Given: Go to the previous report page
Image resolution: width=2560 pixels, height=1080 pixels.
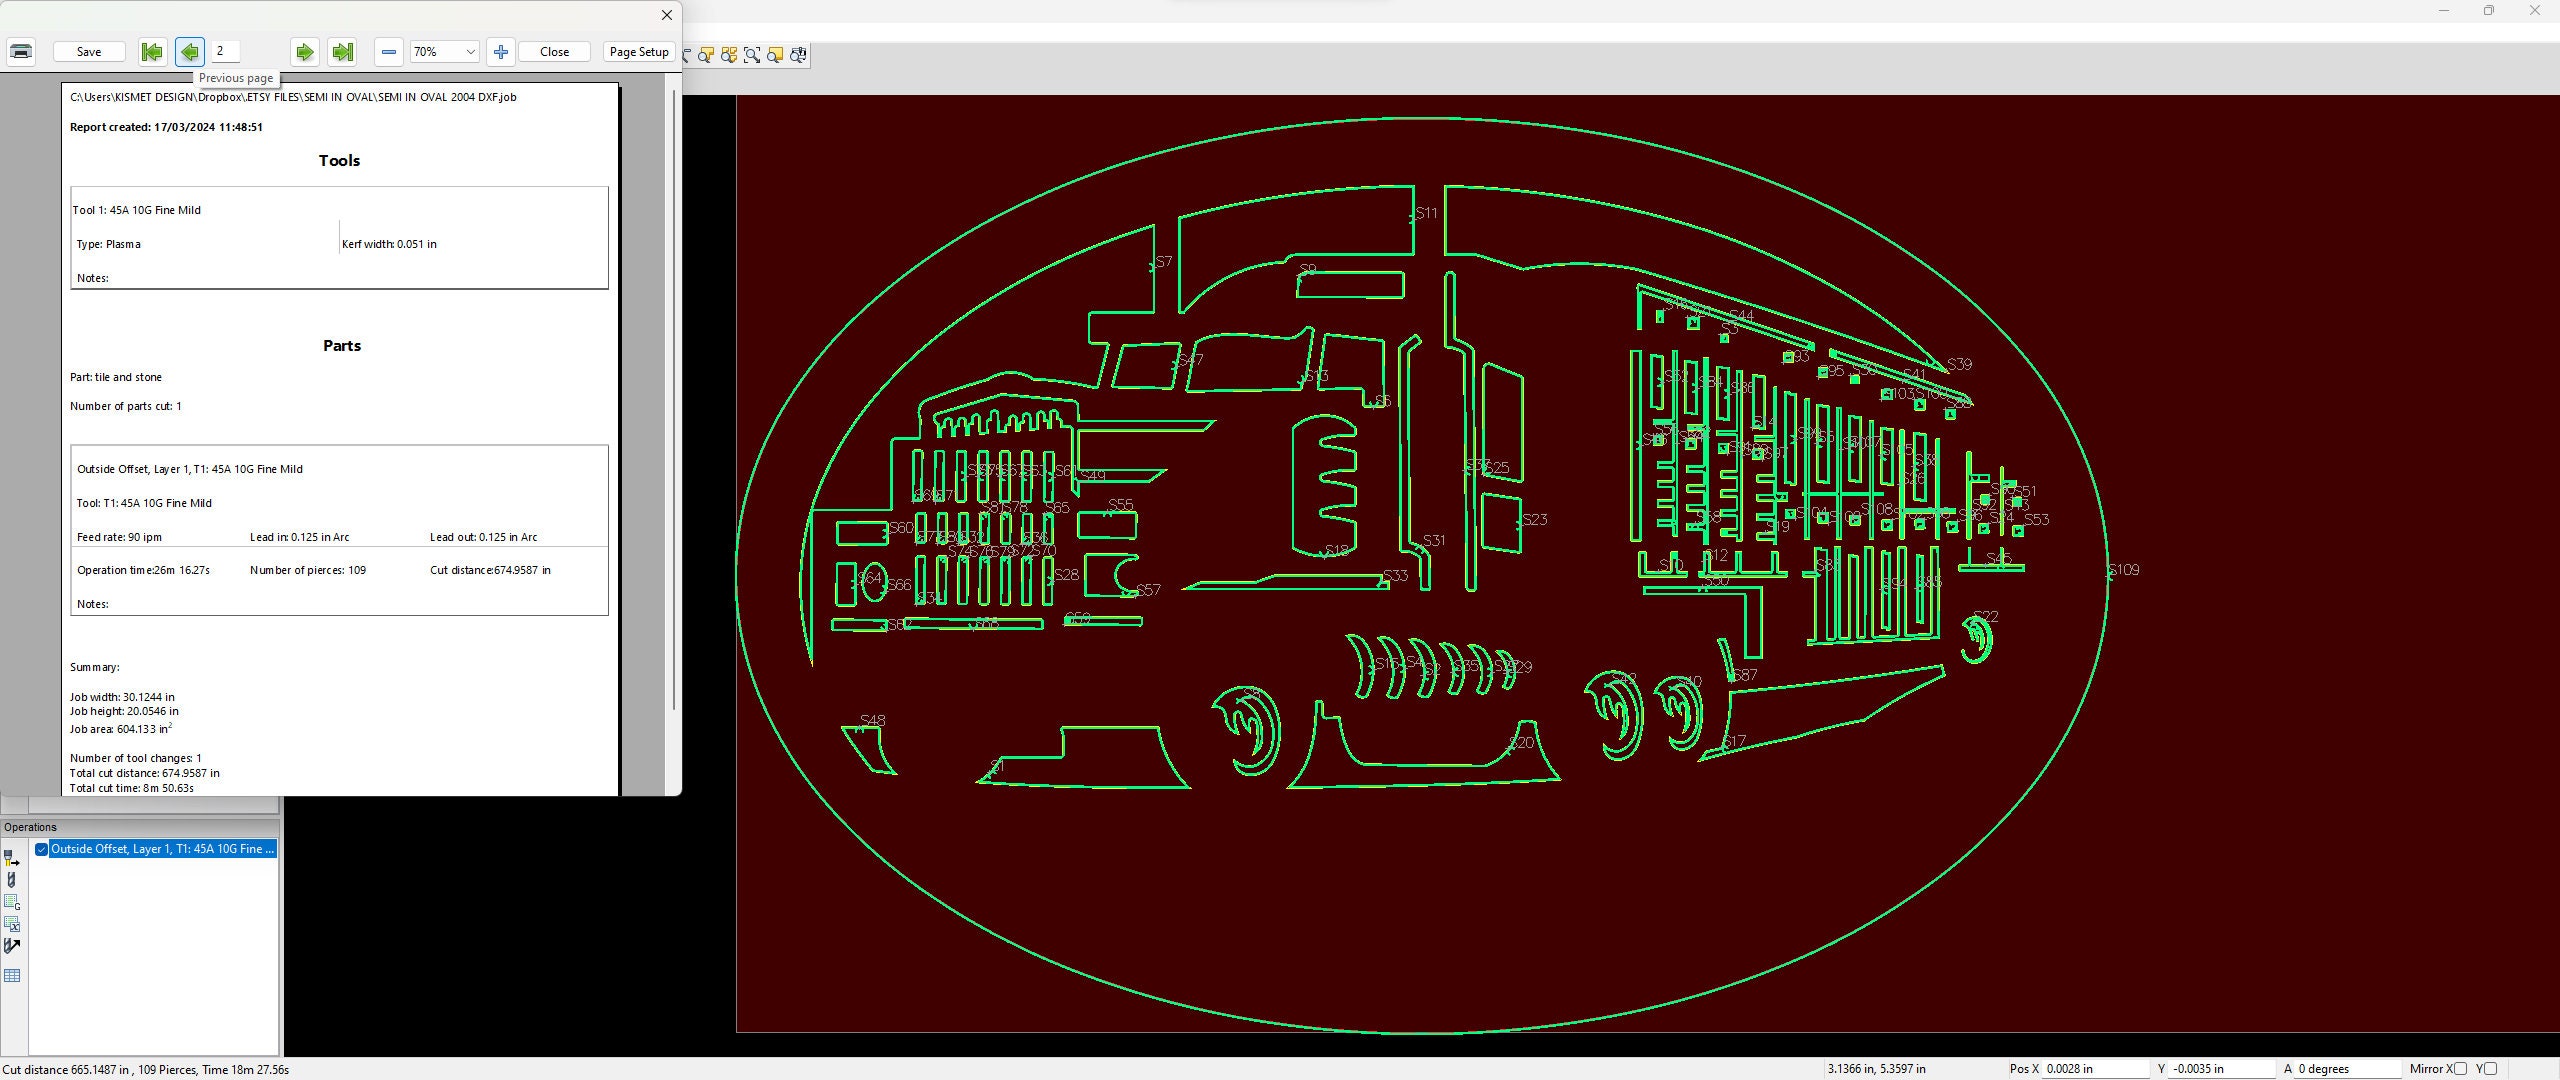Looking at the screenshot, I should 190,51.
